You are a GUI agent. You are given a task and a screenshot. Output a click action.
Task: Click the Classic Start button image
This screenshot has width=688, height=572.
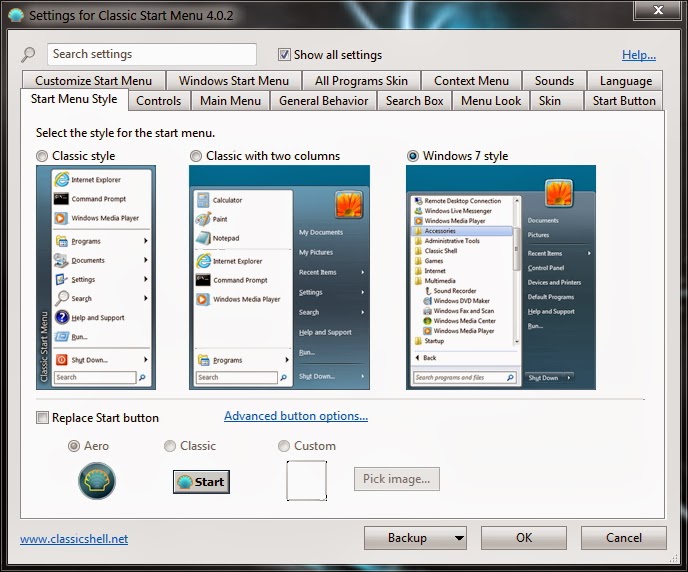pyautogui.click(x=201, y=482)
